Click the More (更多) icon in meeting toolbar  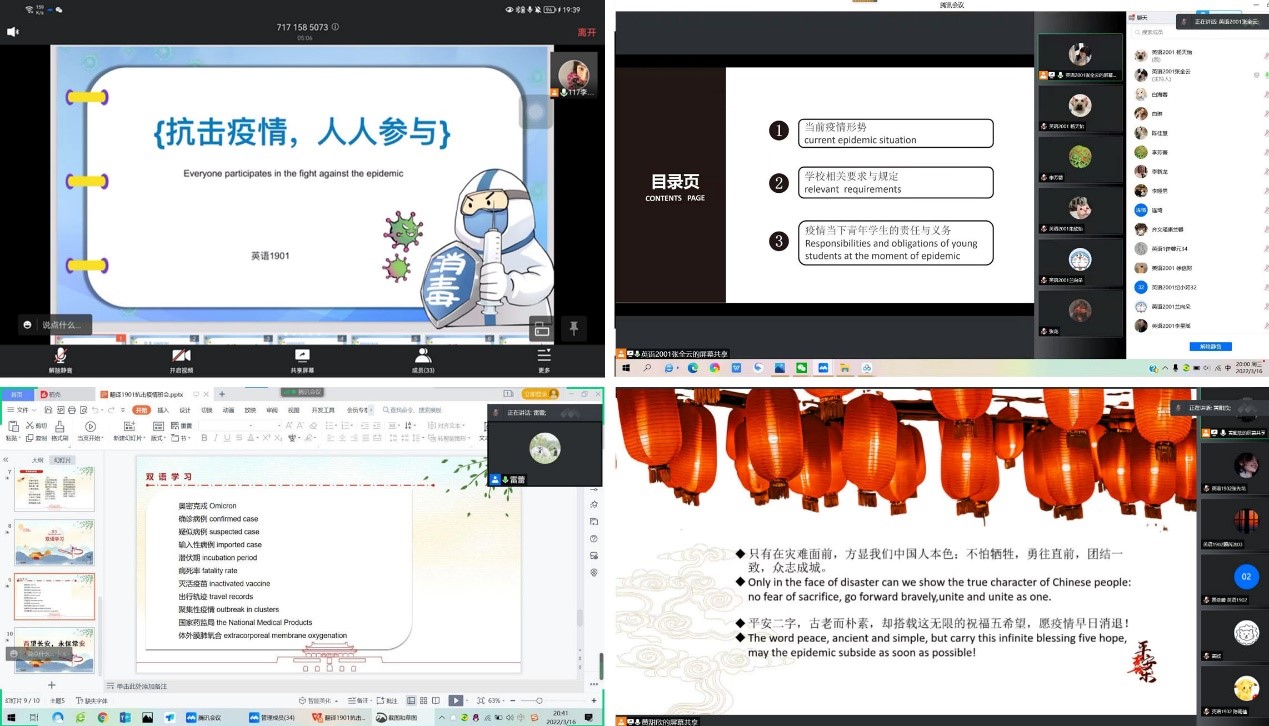point(545,355)
